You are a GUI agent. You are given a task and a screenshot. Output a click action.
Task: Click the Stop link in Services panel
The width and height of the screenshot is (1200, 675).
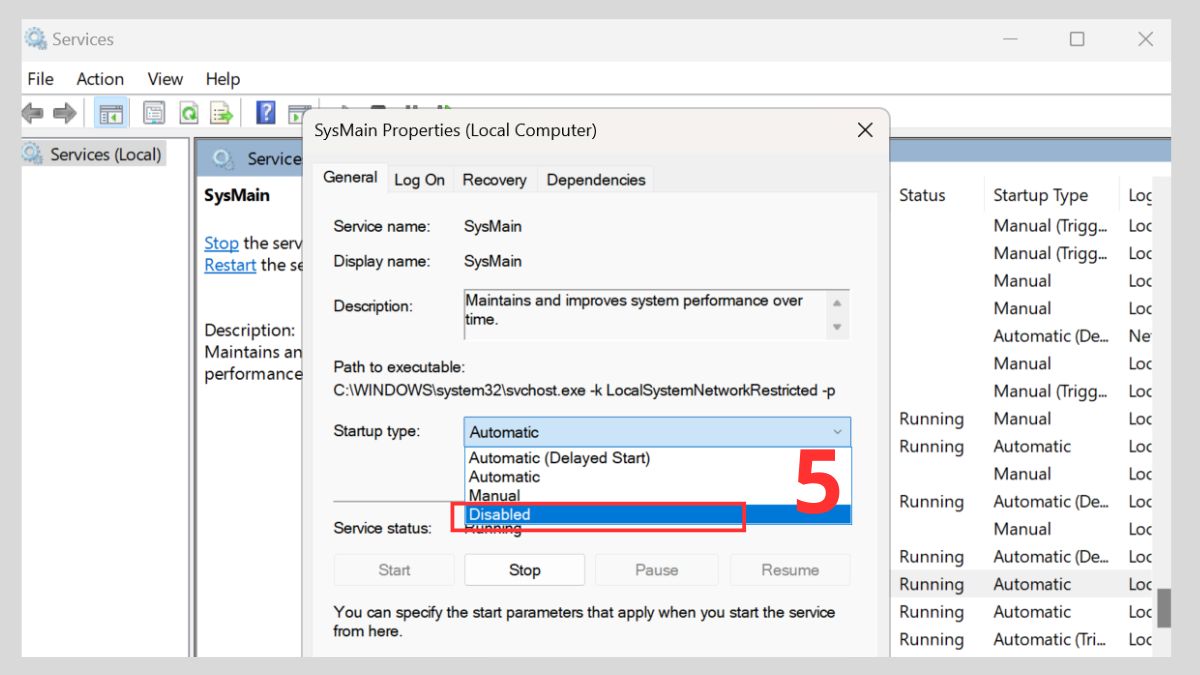click(221, 243)
